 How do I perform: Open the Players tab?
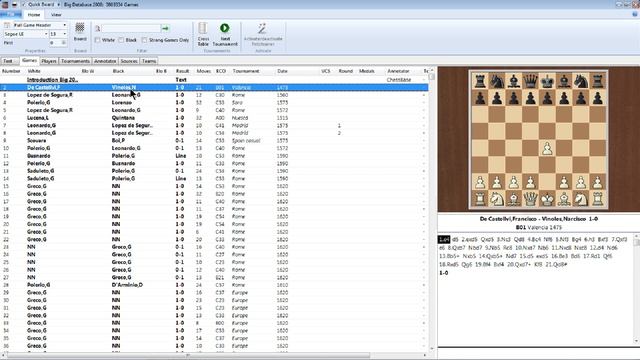tap(49, 61)
